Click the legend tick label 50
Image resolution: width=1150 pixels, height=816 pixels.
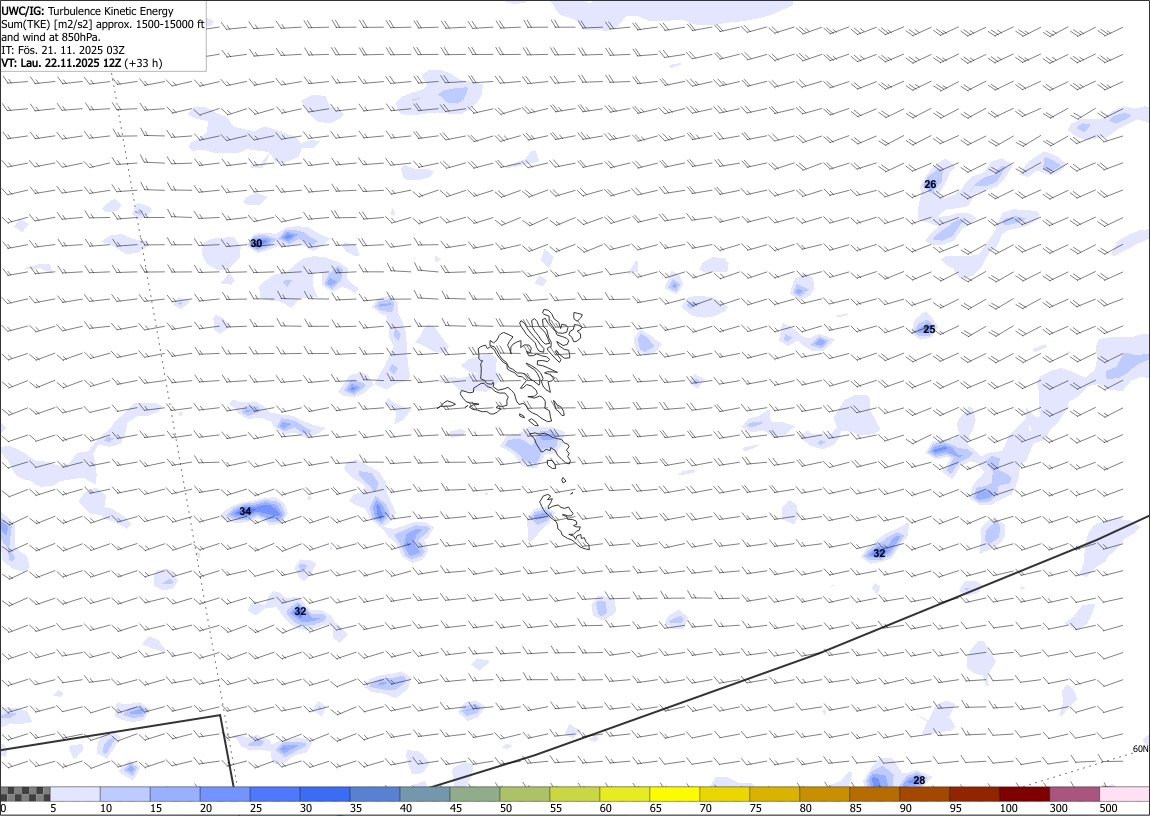pos(505,808)
